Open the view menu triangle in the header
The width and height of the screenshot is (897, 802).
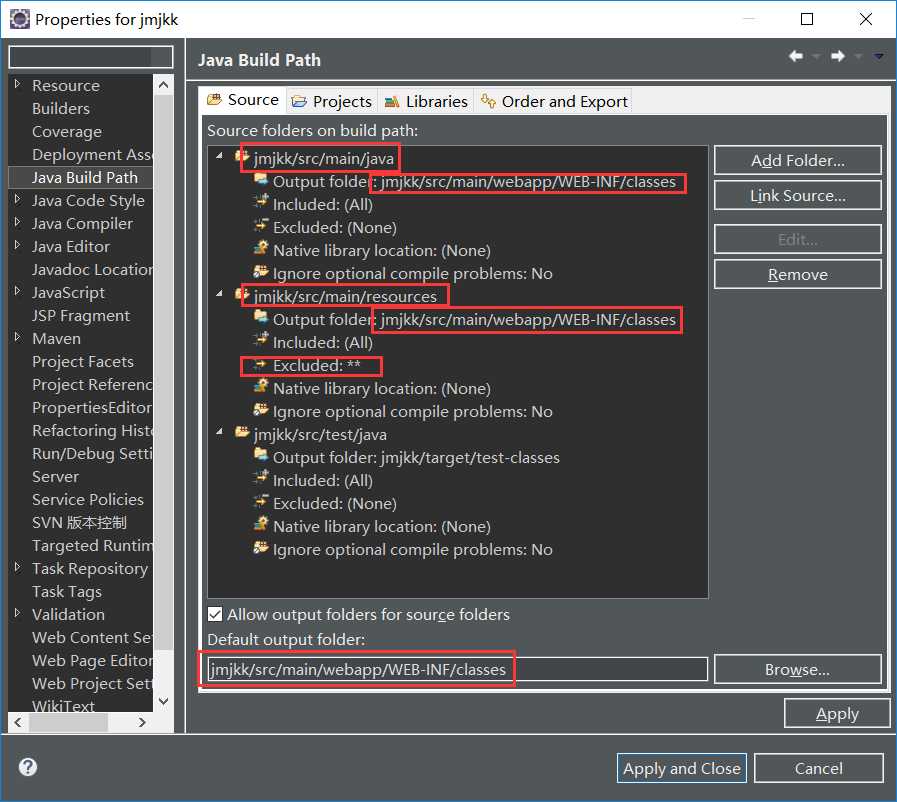pos(879,56)
